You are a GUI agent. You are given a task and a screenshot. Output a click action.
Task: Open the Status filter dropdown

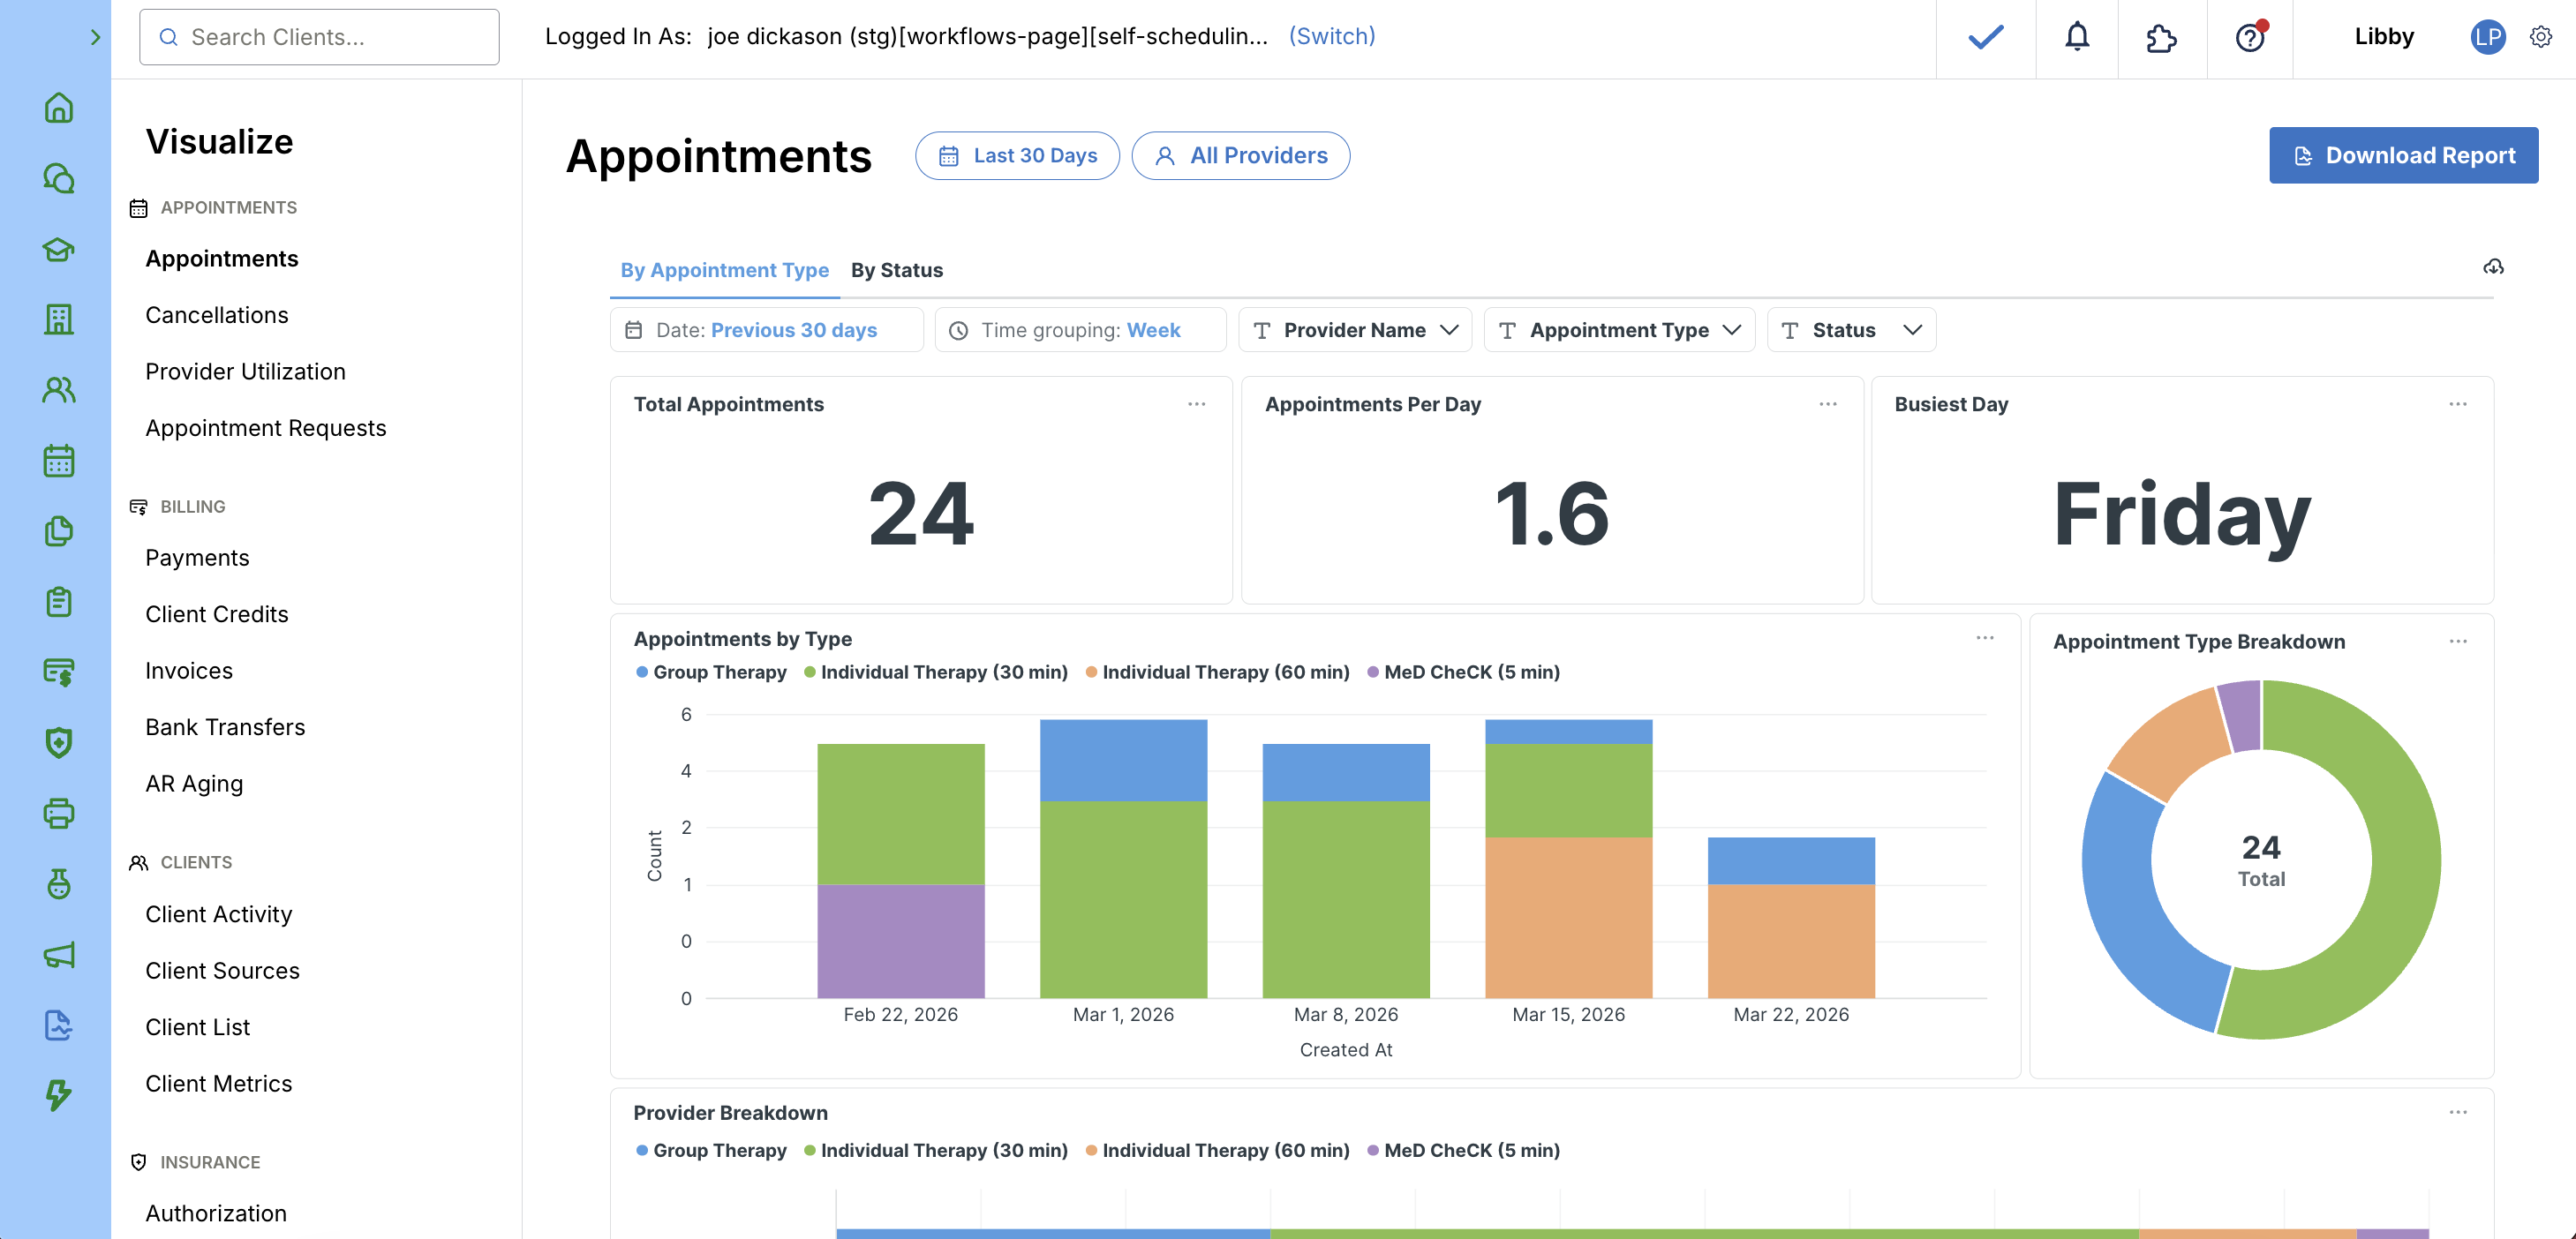click(x=1850, y=330)
